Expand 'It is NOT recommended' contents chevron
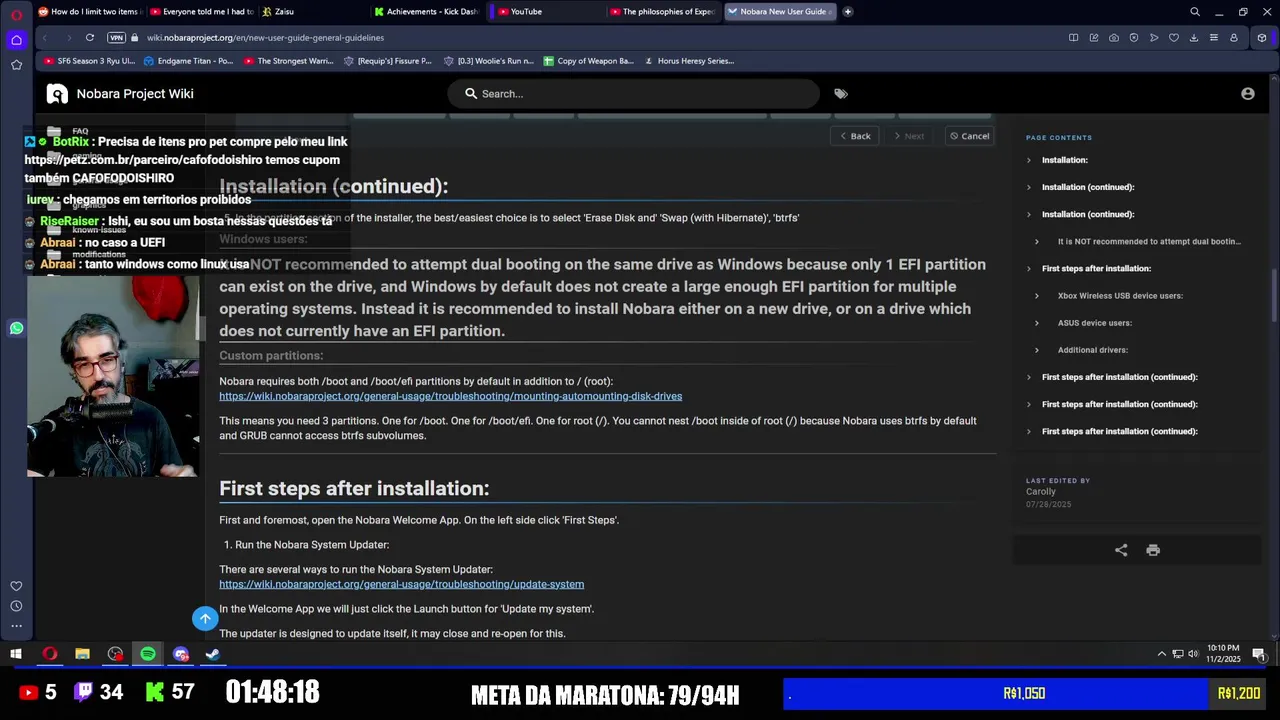 (1036, 241)
